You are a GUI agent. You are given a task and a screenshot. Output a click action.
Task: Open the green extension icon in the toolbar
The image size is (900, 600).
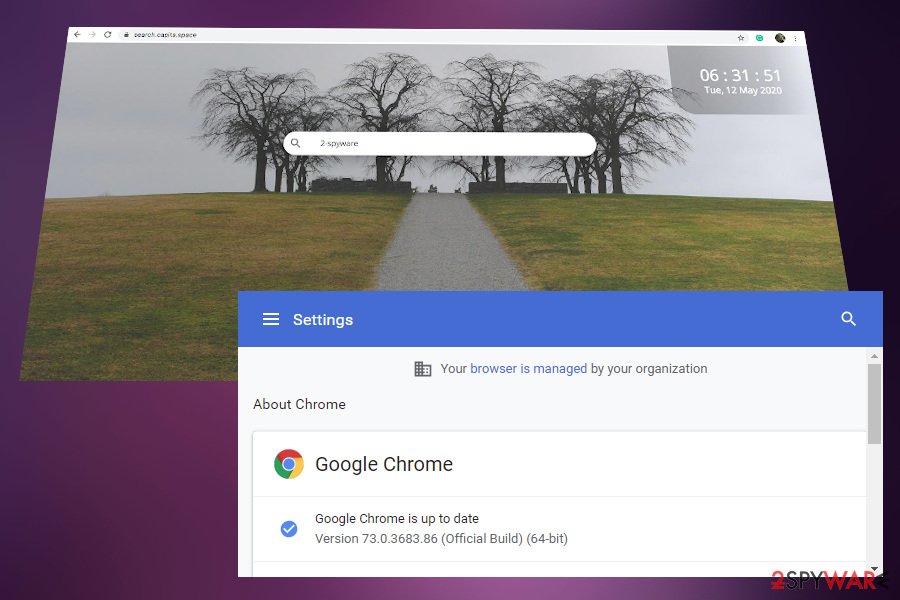pos(759,38)
